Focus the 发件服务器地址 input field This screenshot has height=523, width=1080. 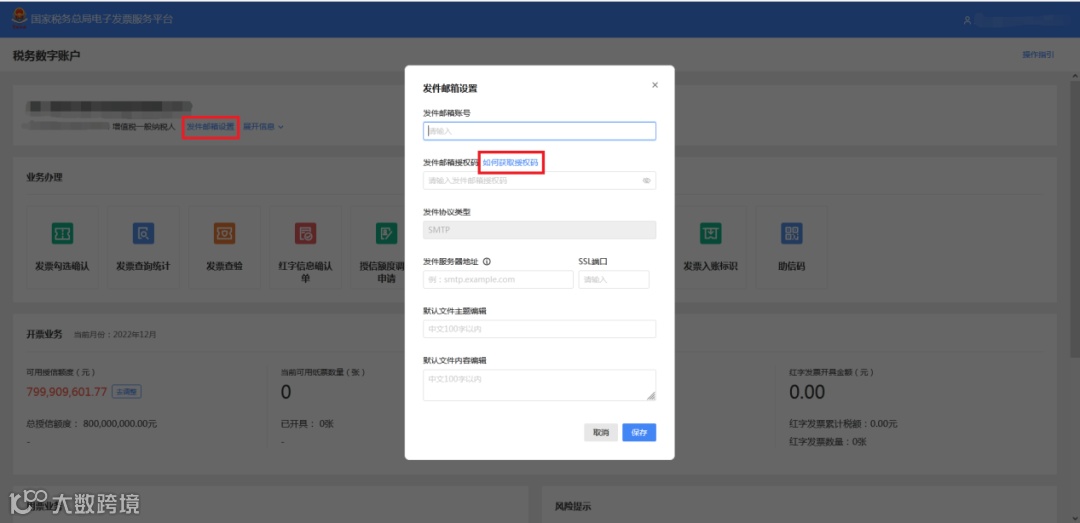tap(498, 280)
